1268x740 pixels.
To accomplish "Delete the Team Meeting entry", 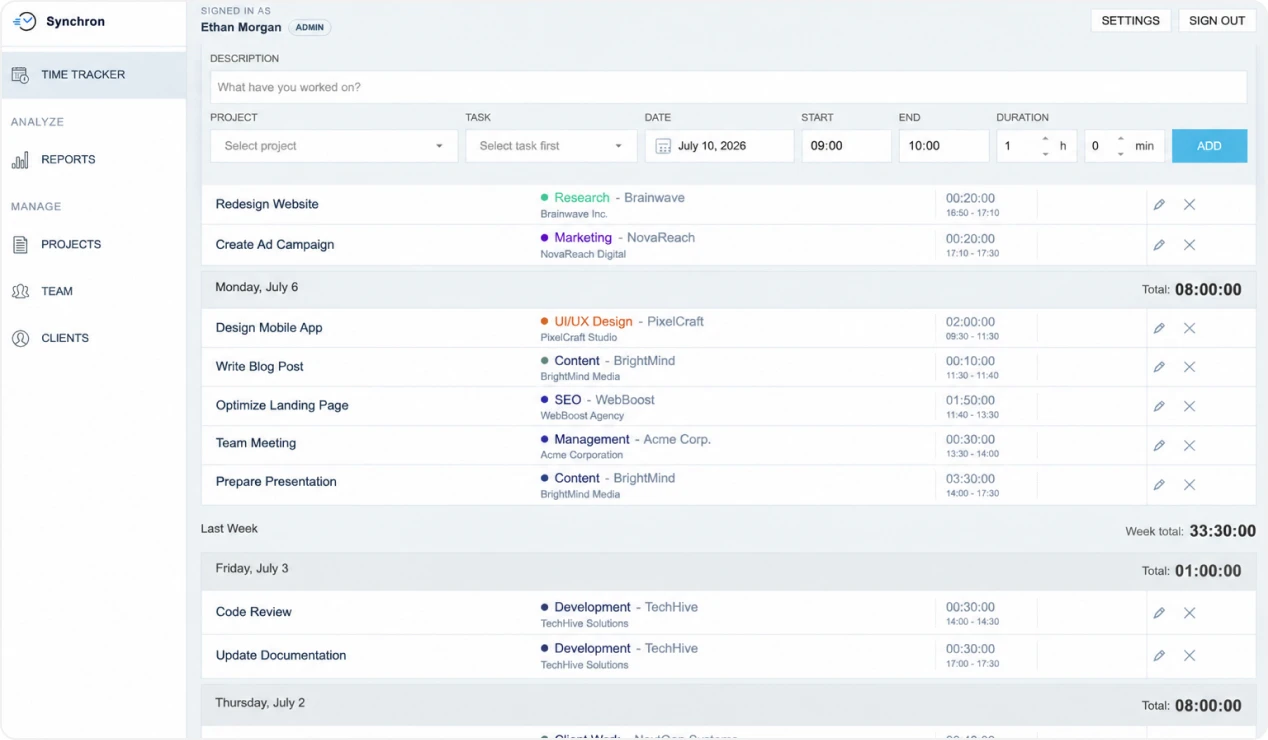I will click(x=1189, y=445).
